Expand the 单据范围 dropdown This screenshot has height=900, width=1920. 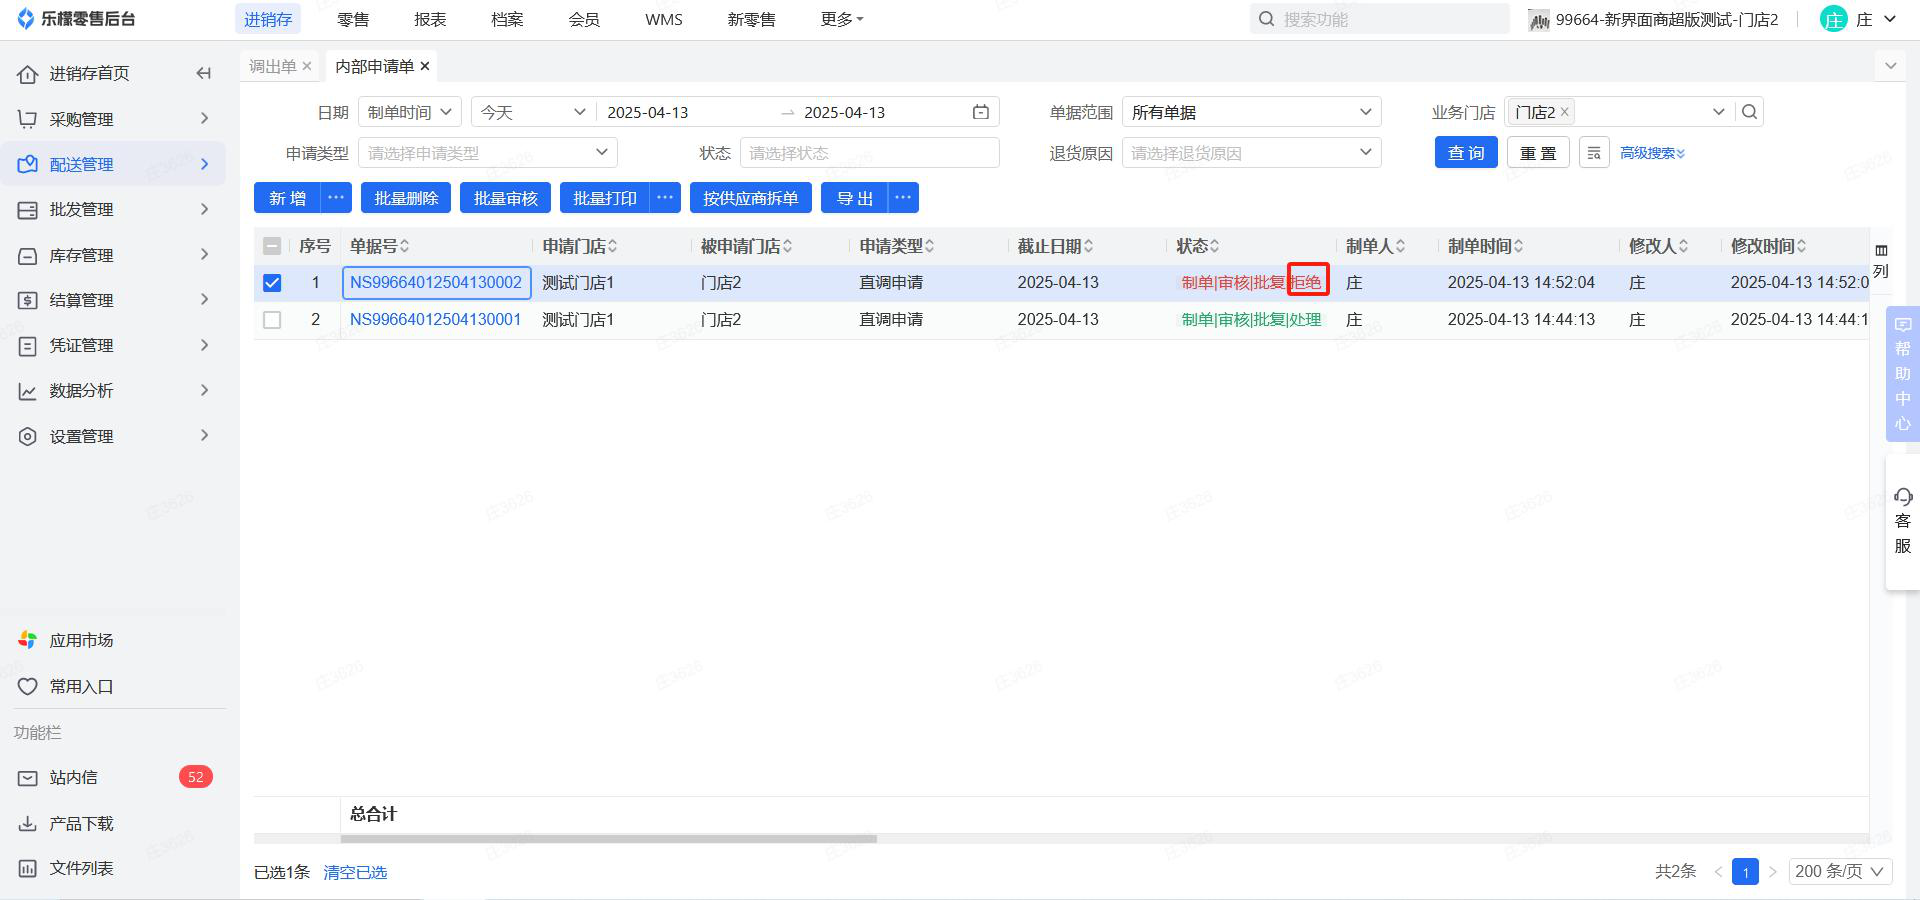pos(1251,112)
